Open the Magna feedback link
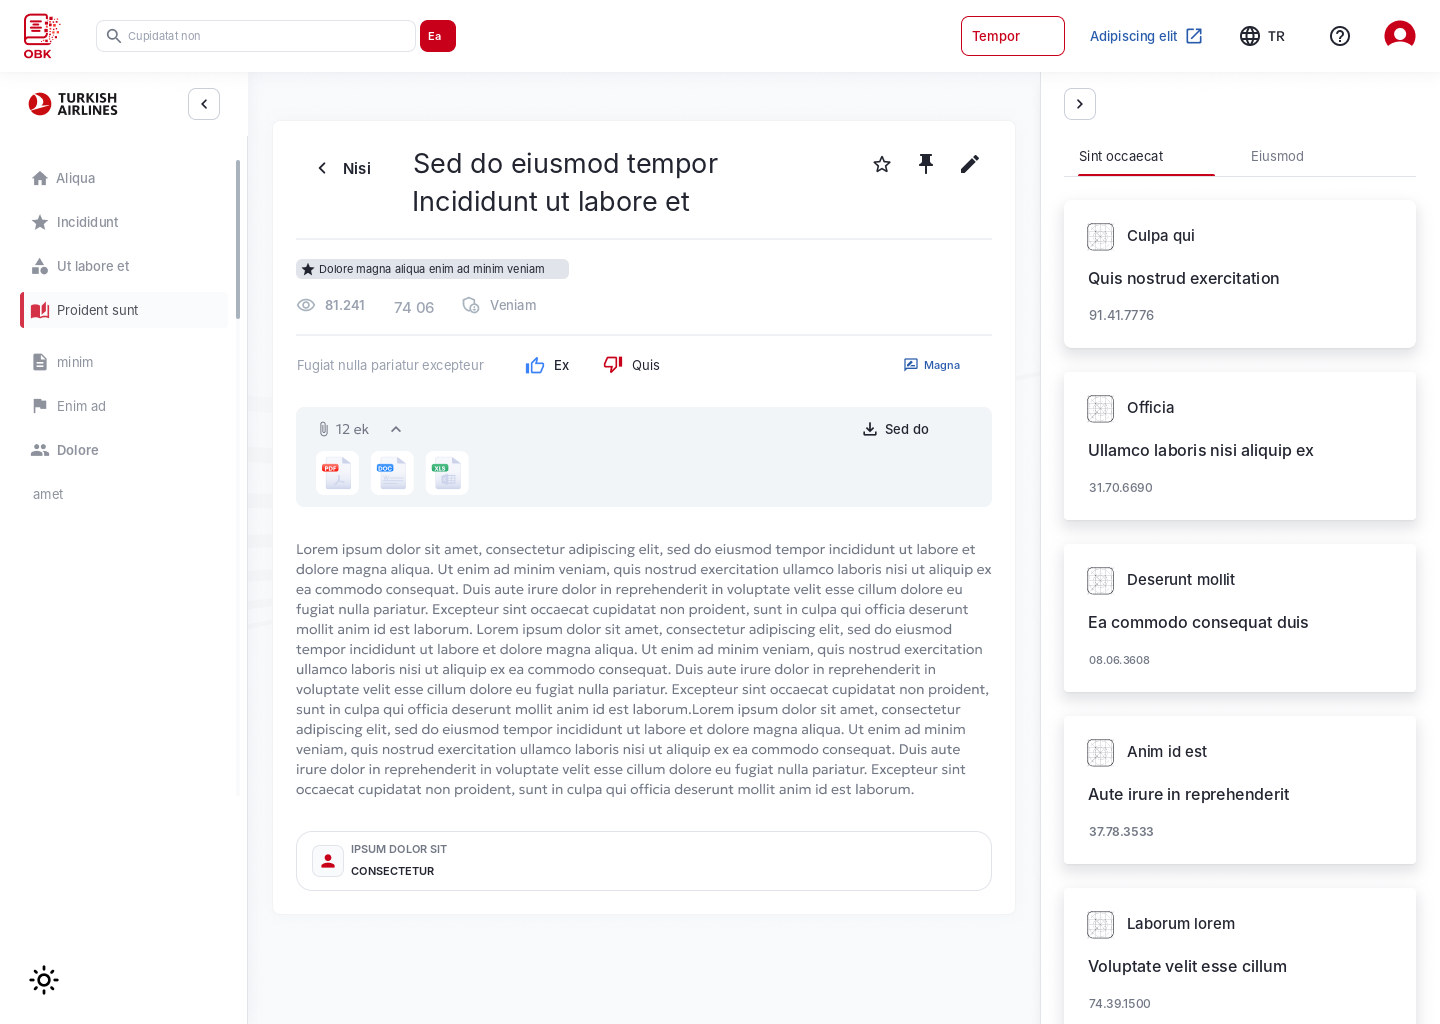This screenshot has height=1024, width=1440. point(932,365)
